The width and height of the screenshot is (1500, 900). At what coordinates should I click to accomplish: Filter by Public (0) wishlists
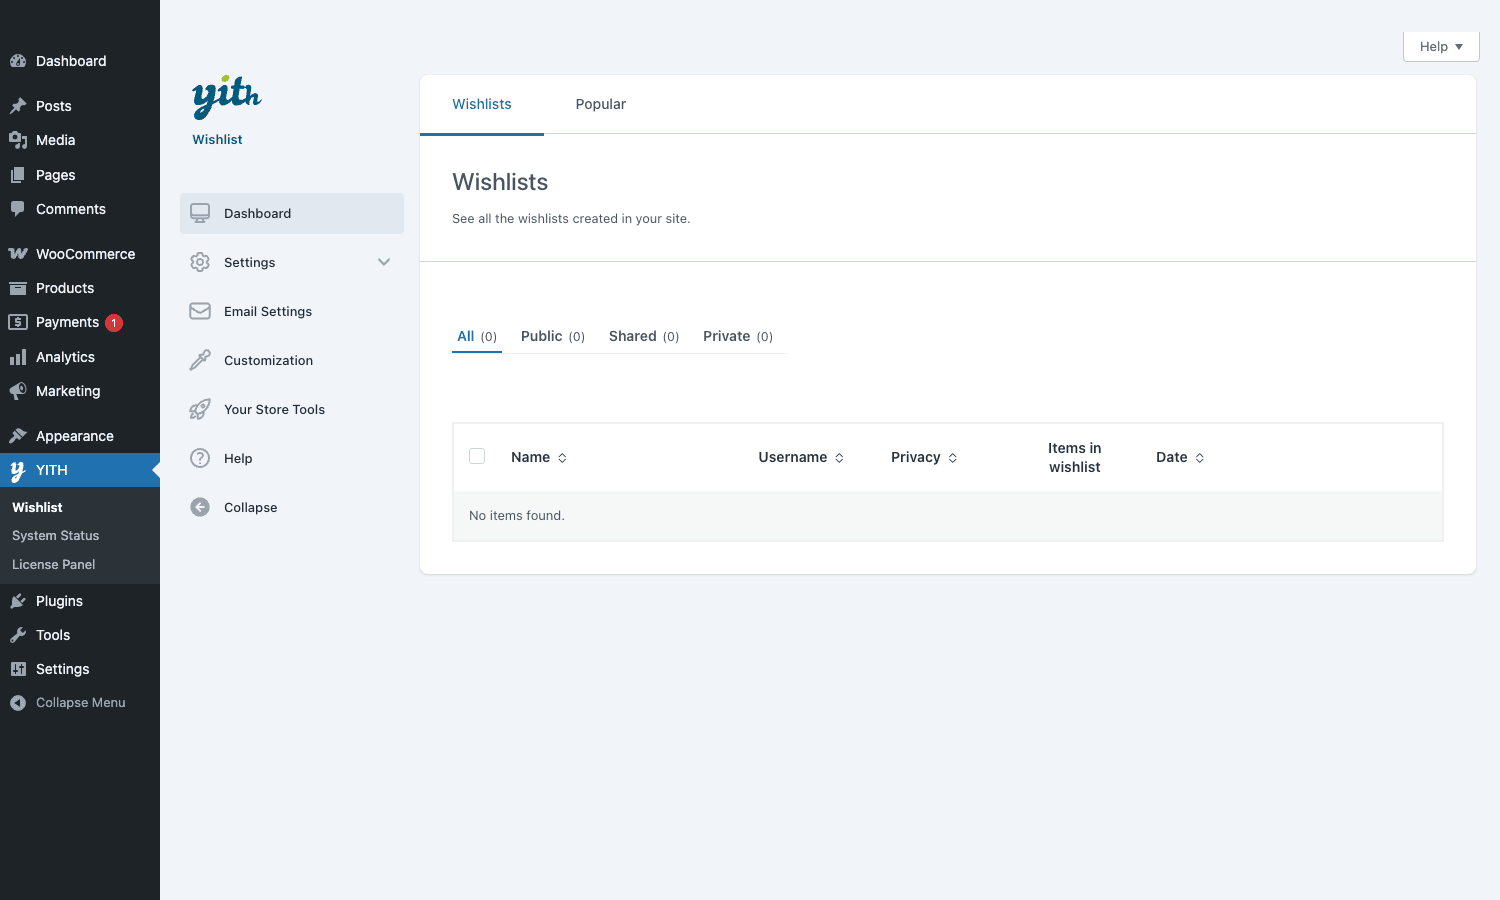coord(553,336)
